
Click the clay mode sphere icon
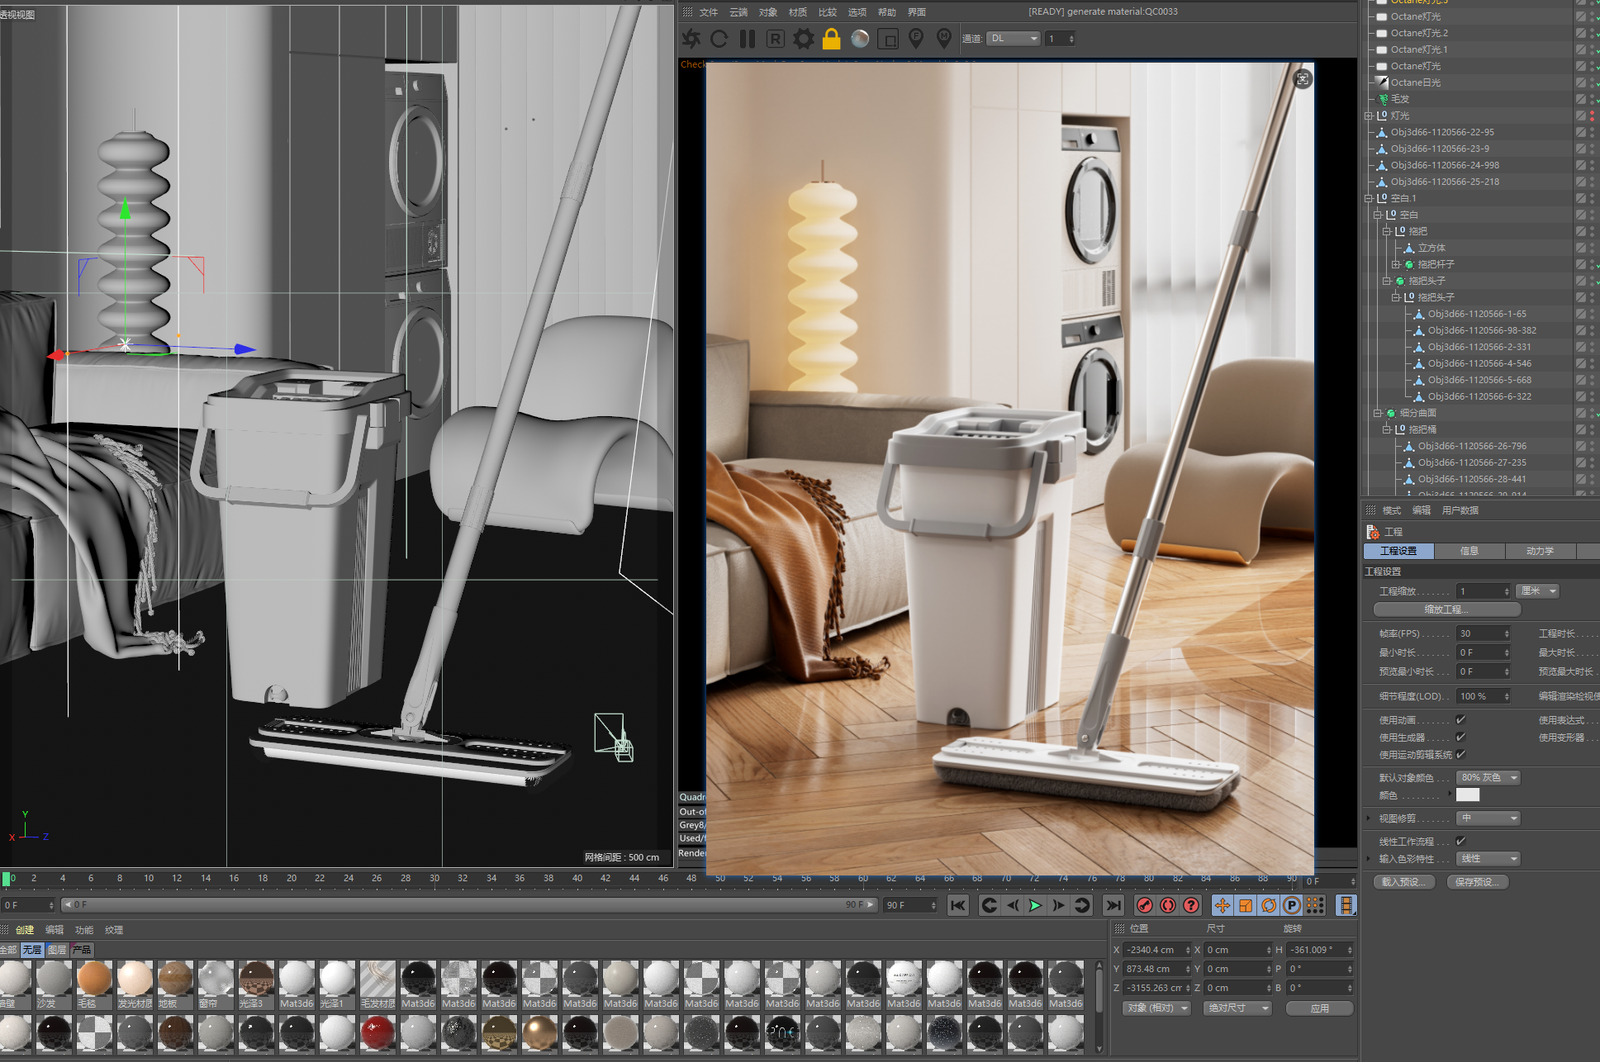(860, 39)
